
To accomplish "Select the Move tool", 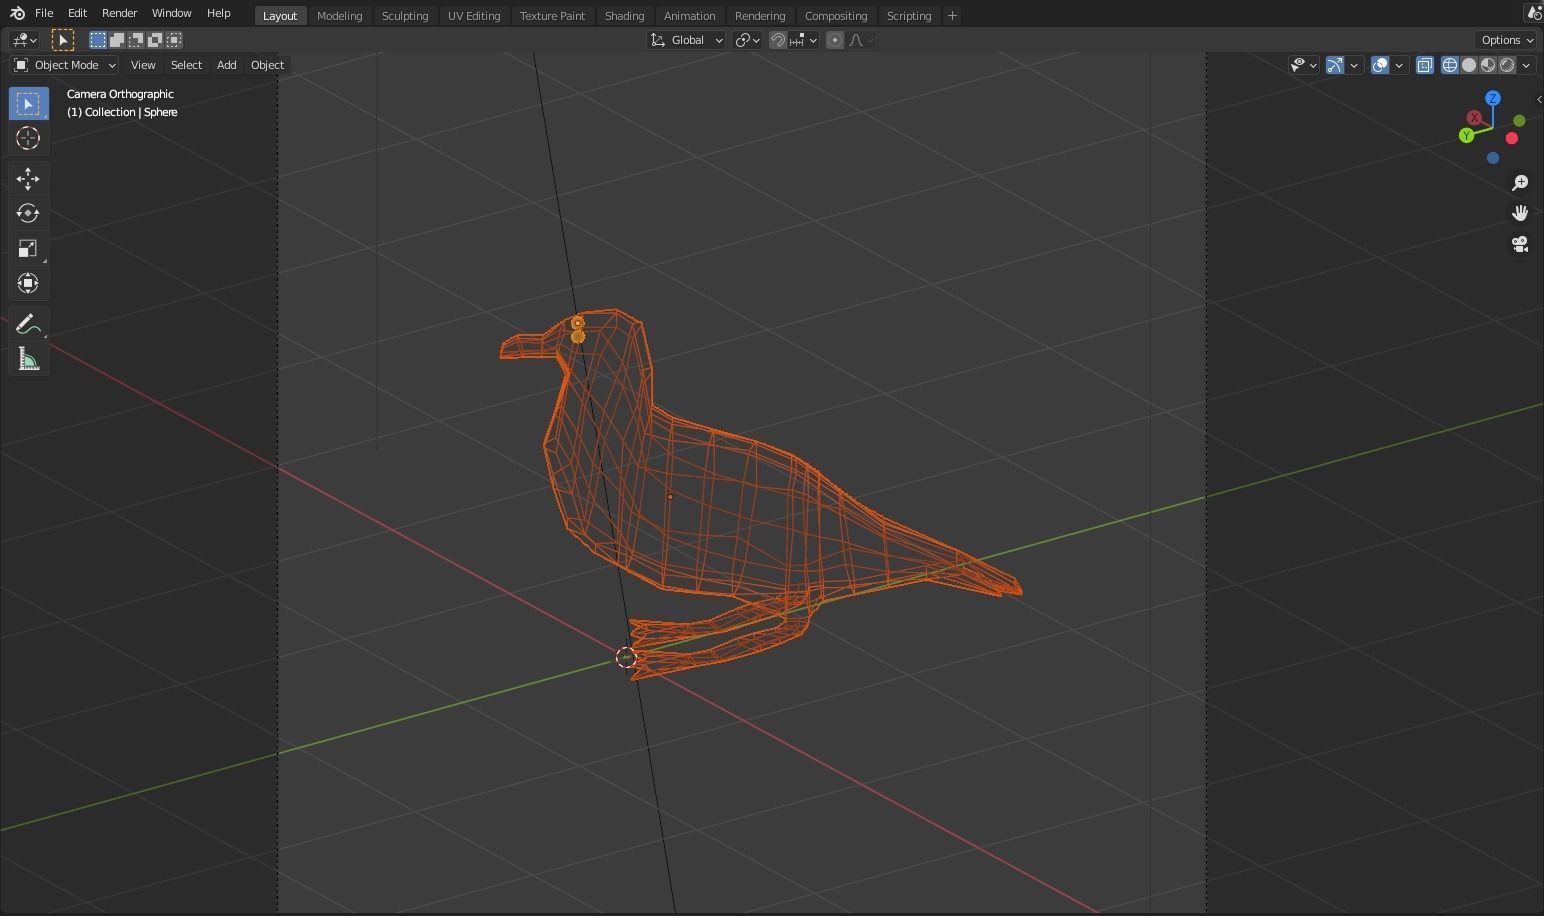I will tap(28, 178).
